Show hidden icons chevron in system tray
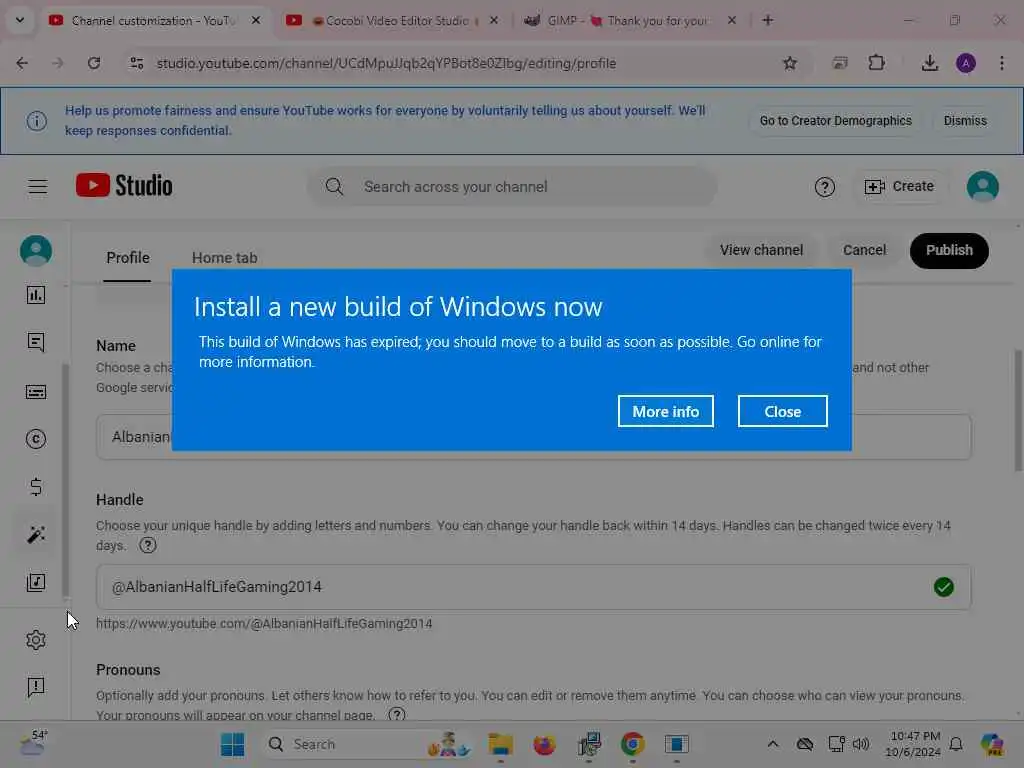Screen dimensions: 1024x768 click(773, 744)
